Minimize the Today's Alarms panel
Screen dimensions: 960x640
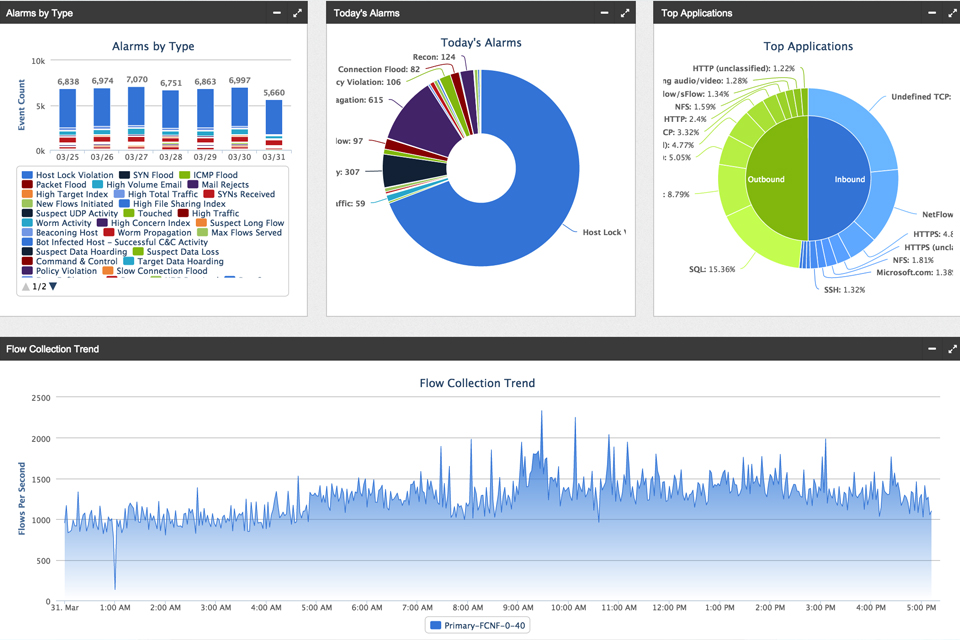[604, 13]
